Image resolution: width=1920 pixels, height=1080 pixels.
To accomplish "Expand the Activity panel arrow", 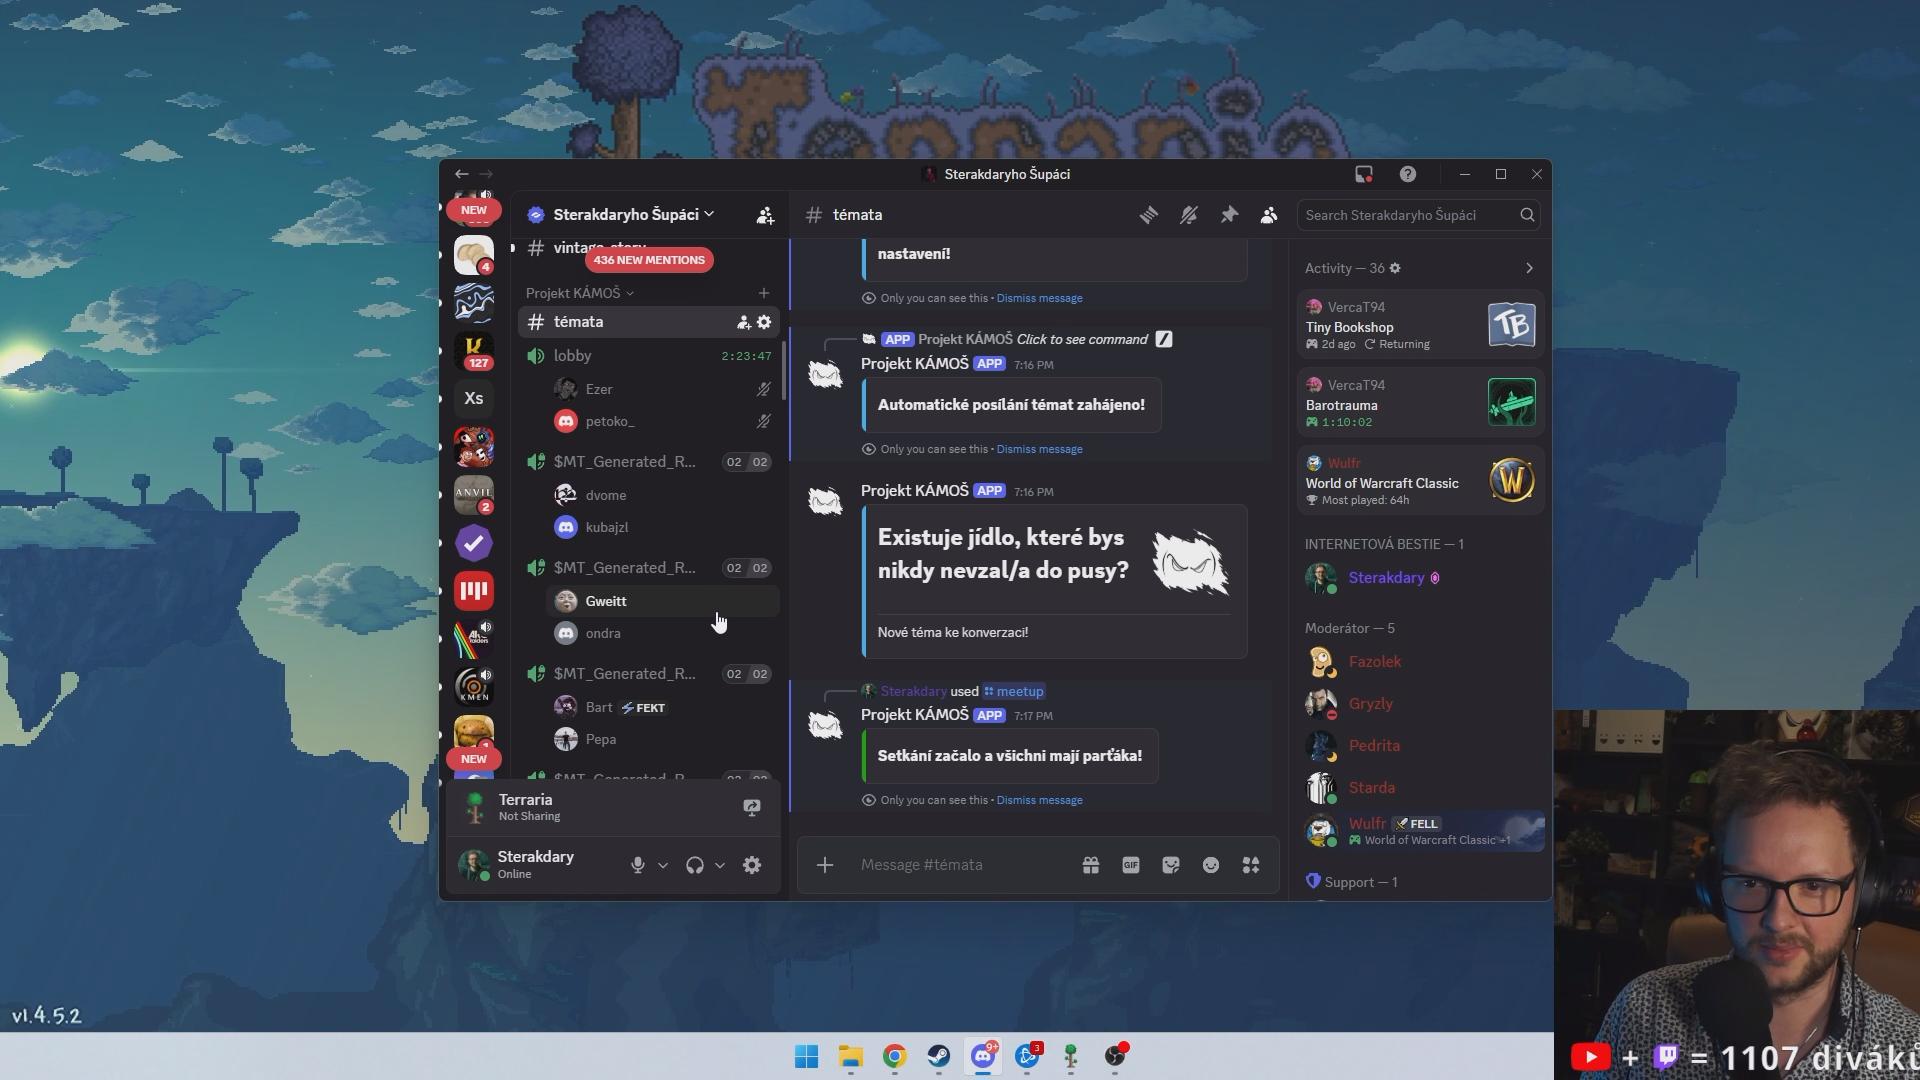I will (1528, 268).
